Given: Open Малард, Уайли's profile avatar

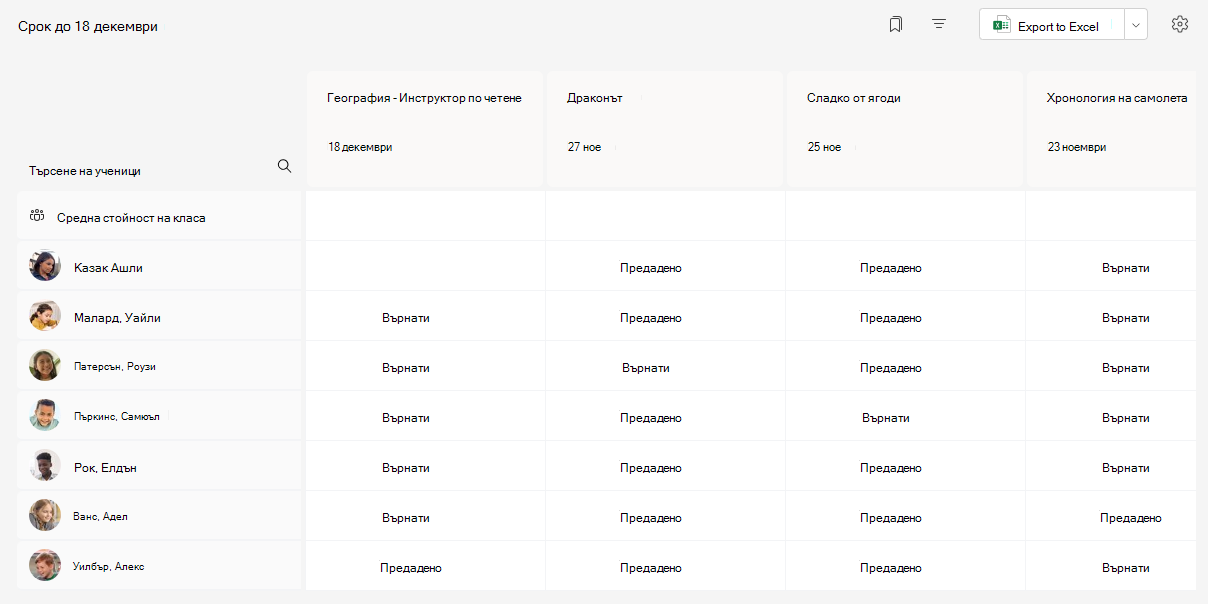Looking at the screenshot, I should point(45,316).
